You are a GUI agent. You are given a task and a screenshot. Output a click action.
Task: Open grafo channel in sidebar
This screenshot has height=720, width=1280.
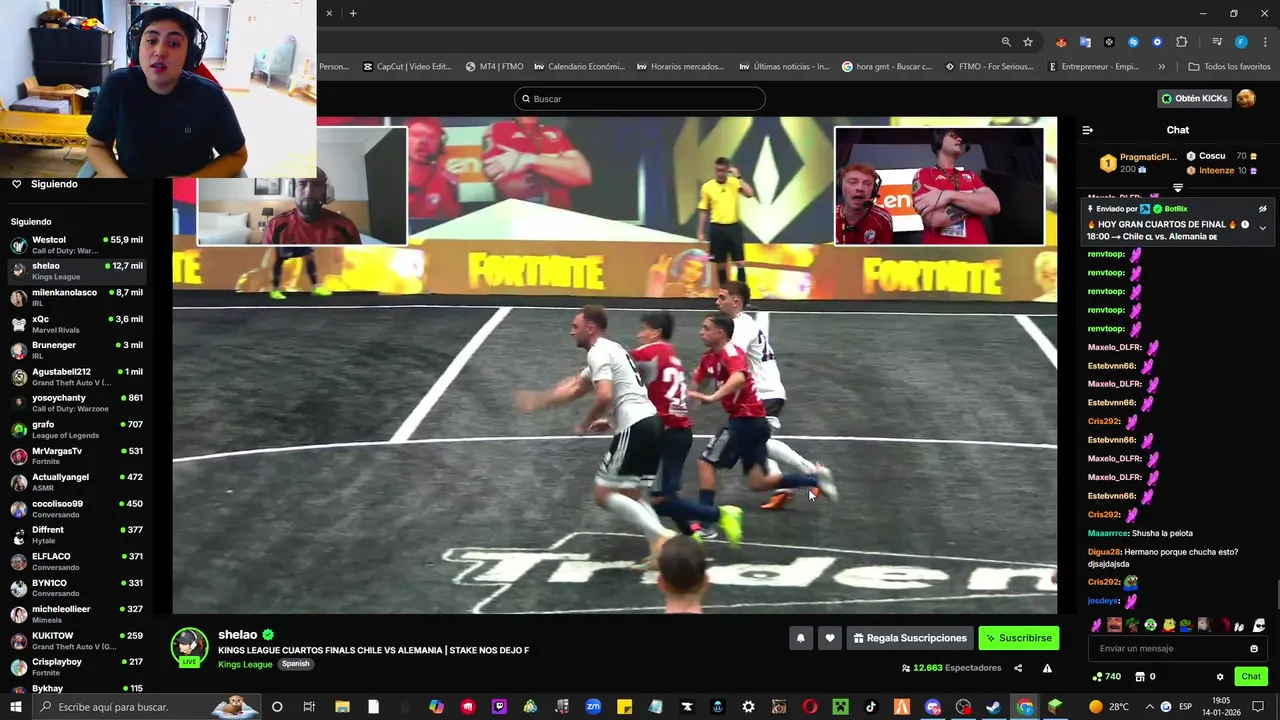pos(78,430)
